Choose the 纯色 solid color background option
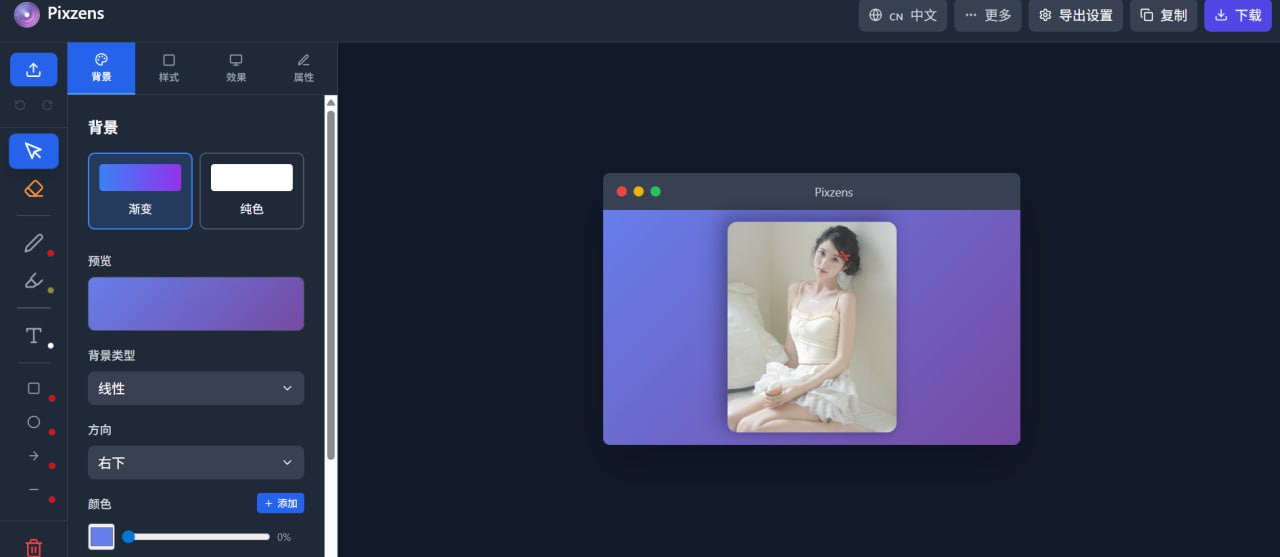Screen dimensions: 1280x557 [x=252, y=191]
